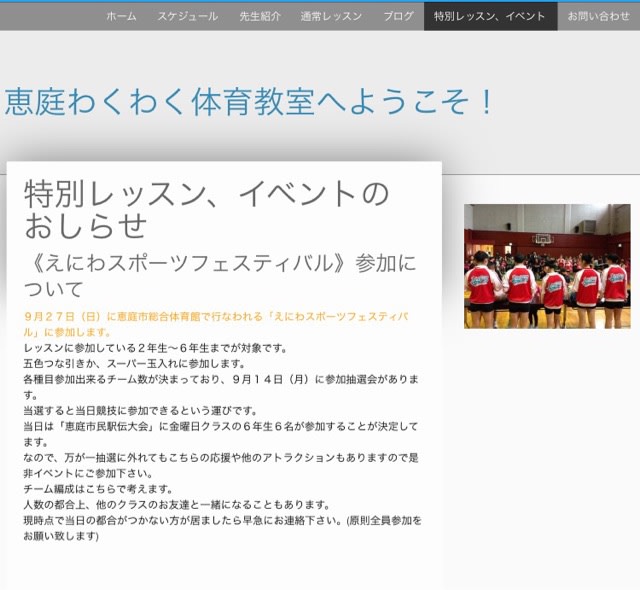
Task: Go to the スケジュール page
Action: click(188, 16)
